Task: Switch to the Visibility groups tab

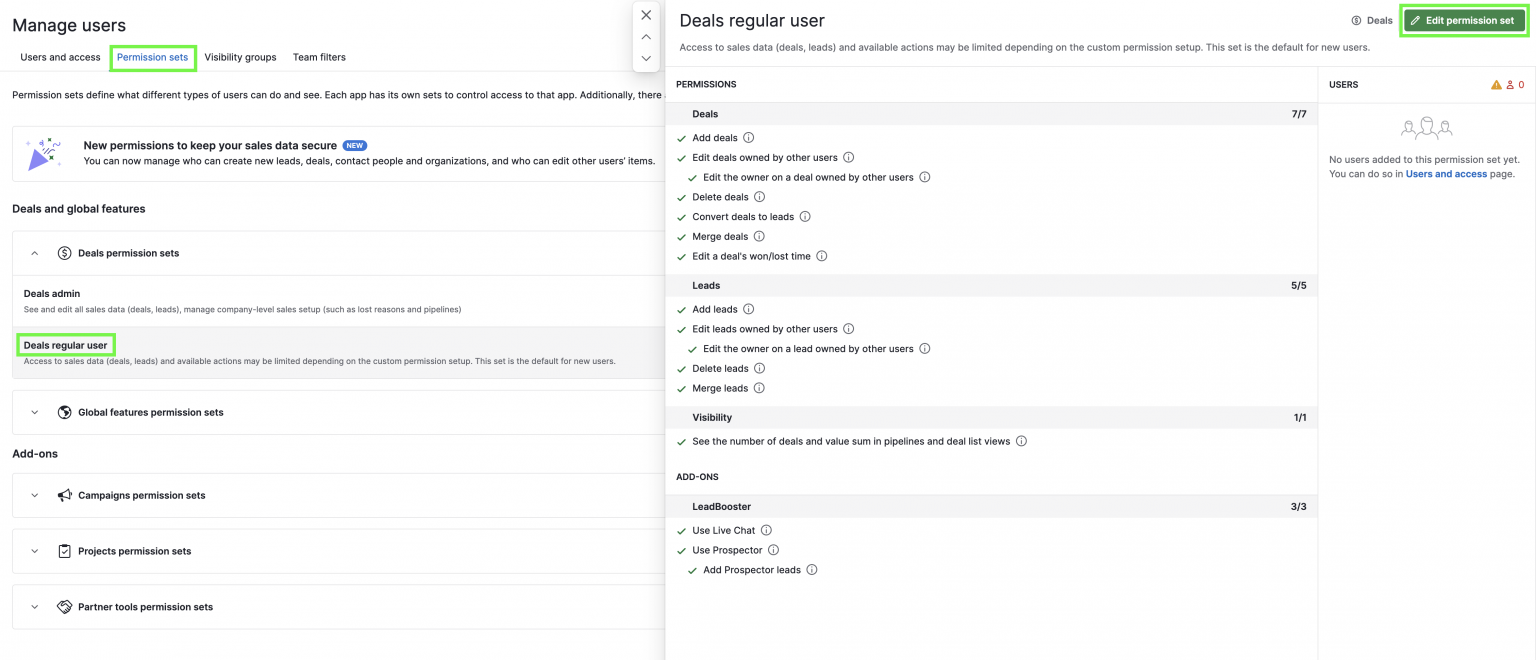Action: (240, 57)
